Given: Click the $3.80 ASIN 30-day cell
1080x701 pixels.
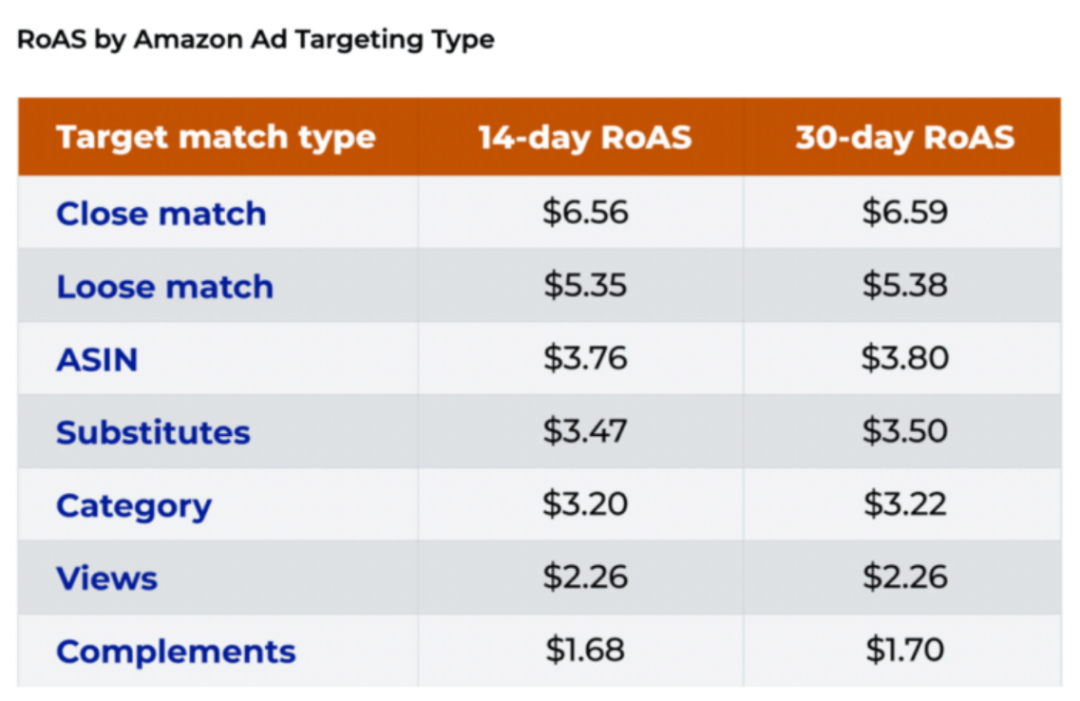Looking at the screenshot, I should point(905,358).
